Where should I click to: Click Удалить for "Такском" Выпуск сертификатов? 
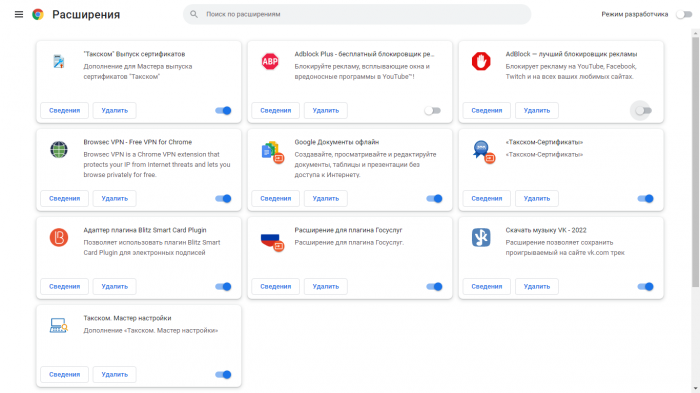pyautogui.click(x=114, y=110)
